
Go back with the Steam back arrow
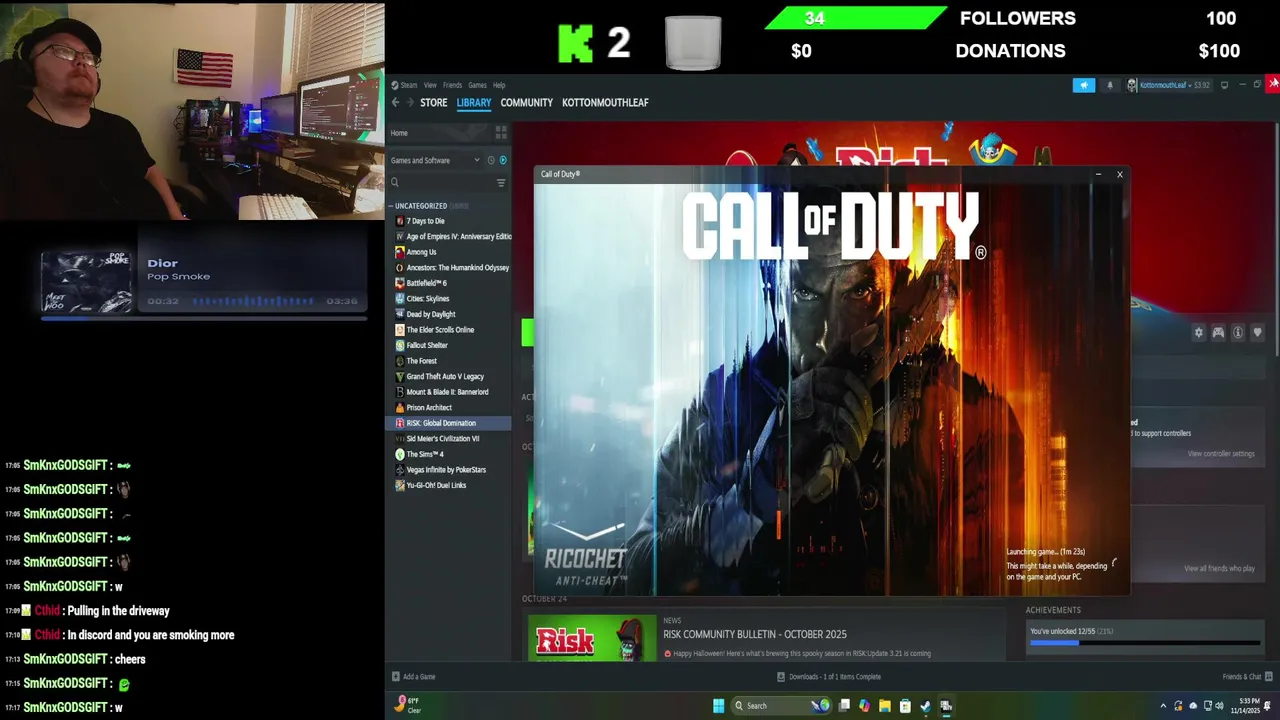point(395,102)
